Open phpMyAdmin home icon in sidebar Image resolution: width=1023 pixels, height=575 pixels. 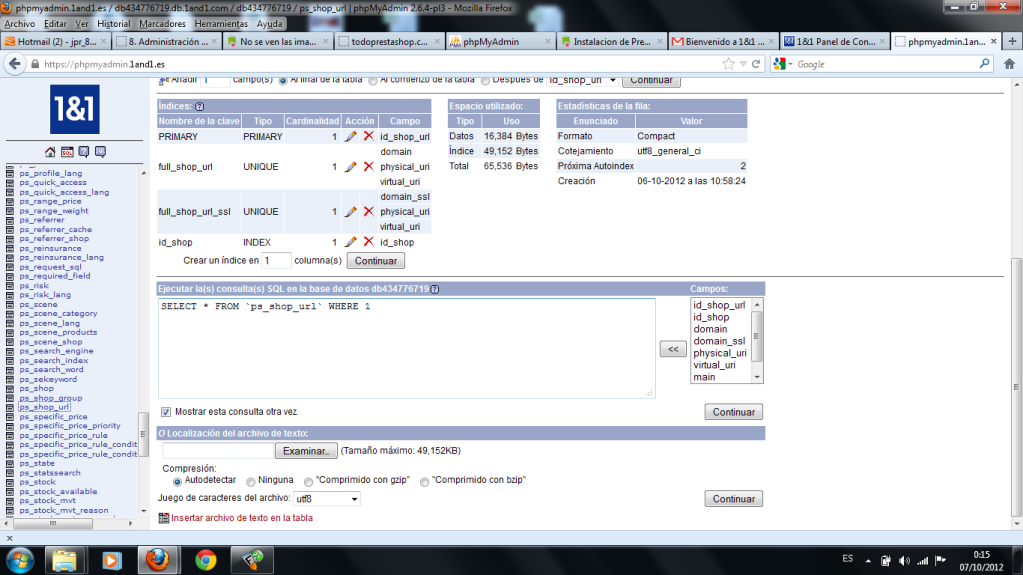[50, 152]
